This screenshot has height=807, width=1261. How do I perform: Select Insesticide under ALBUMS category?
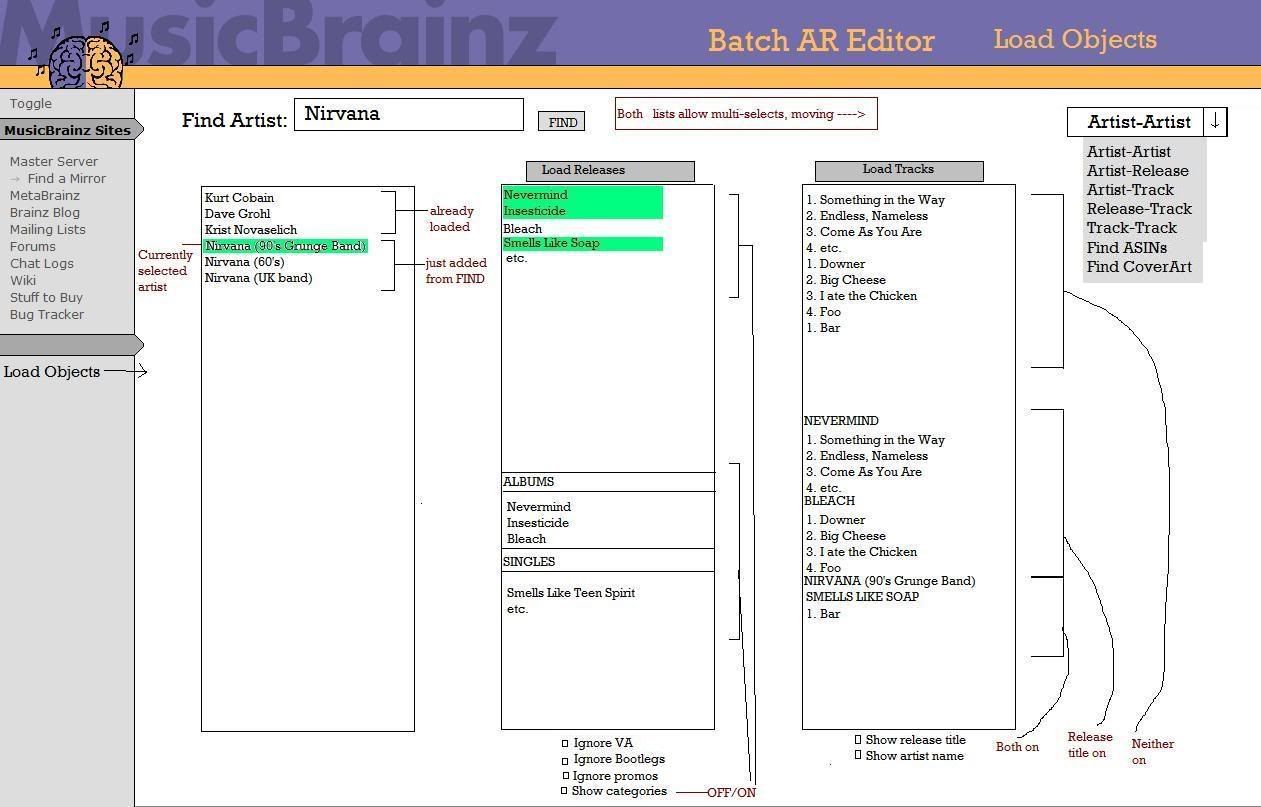click(538, 523)
